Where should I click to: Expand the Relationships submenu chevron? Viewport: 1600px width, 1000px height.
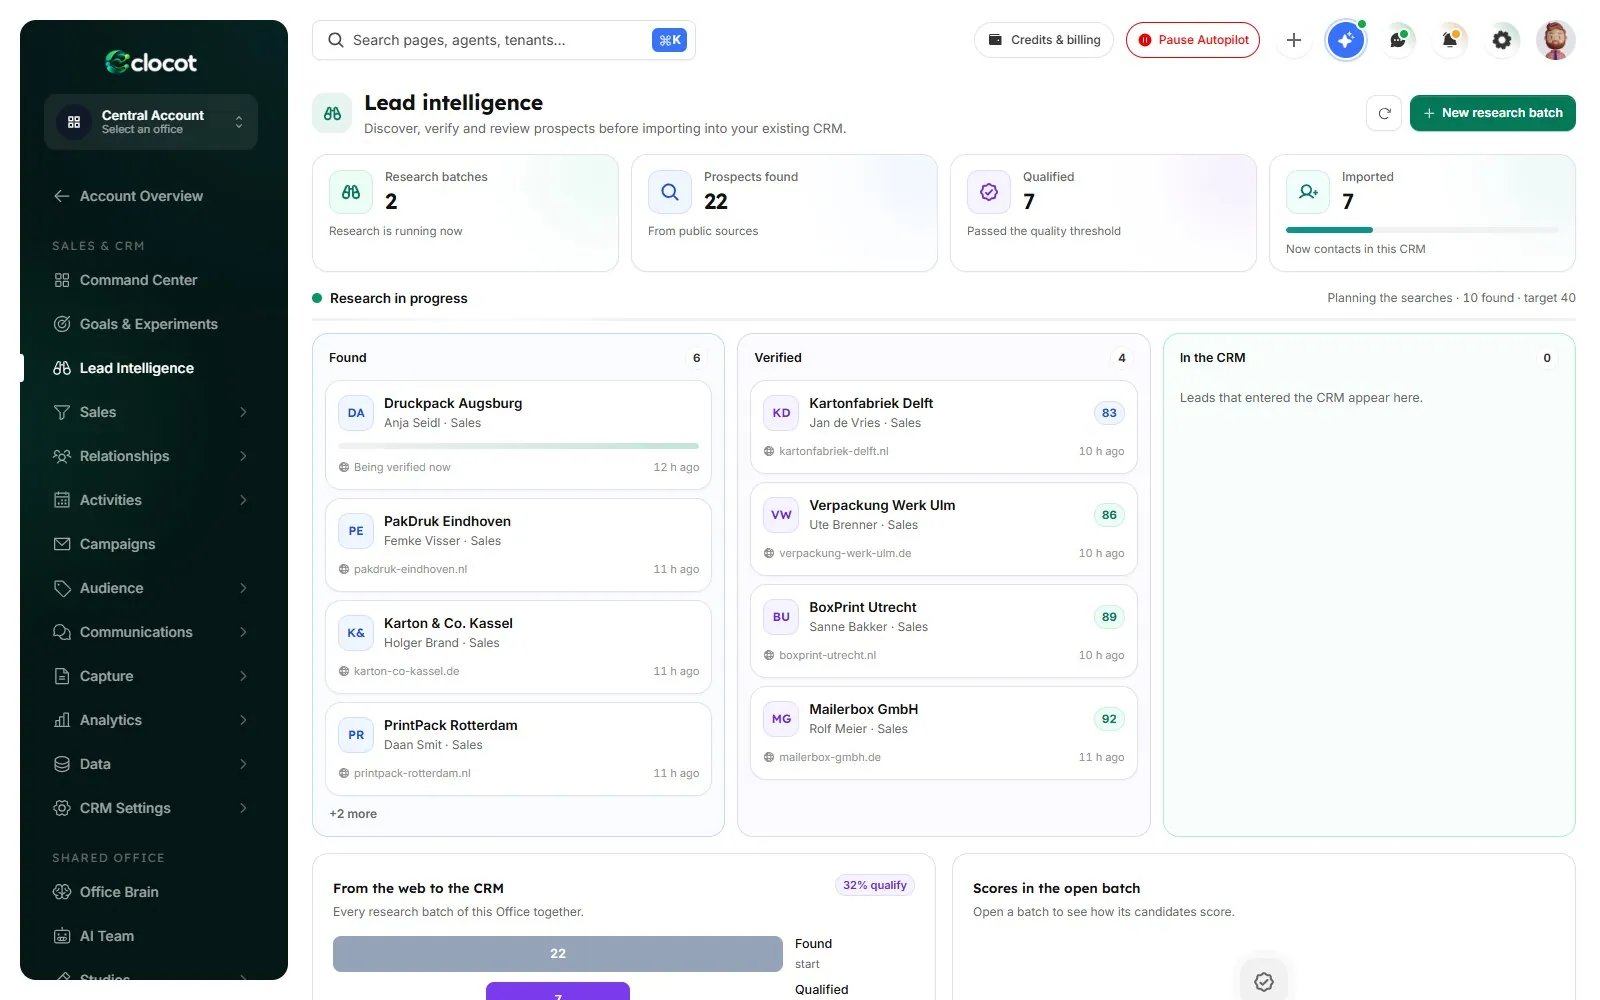[243, 456]
